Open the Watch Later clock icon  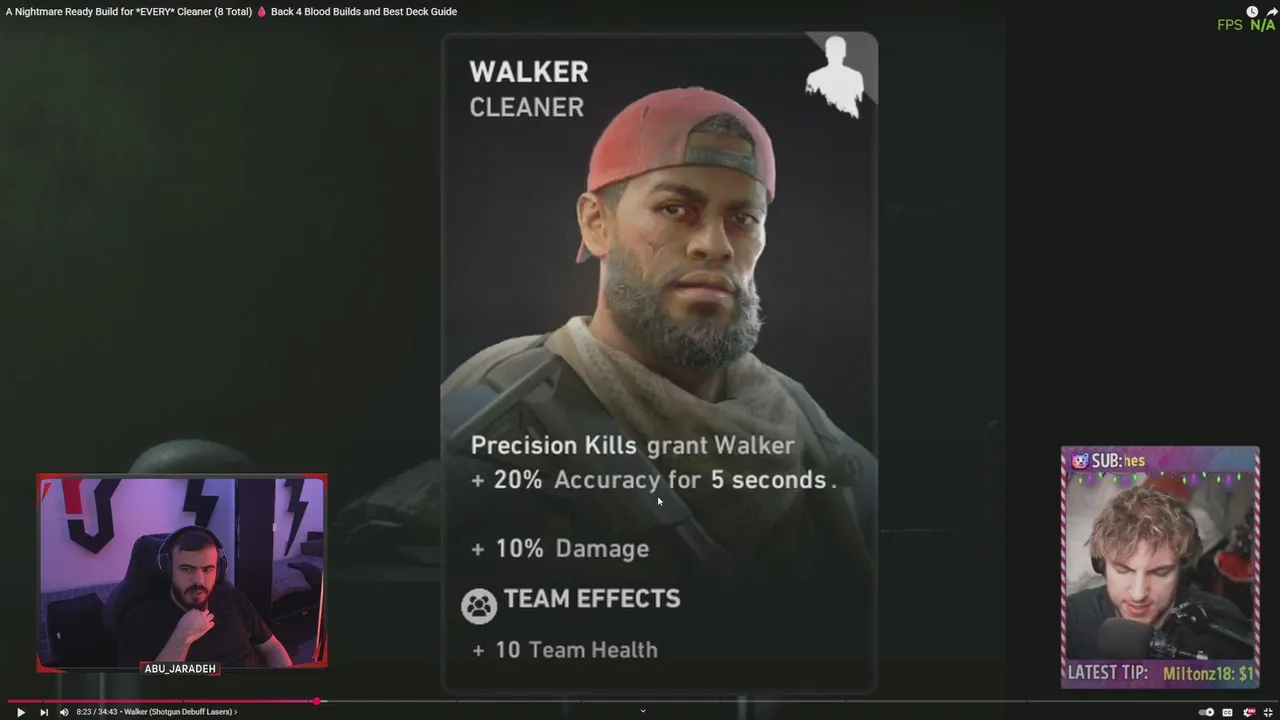pos(1252,11)
